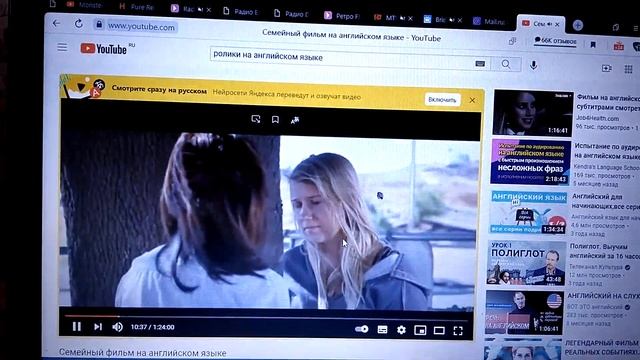Screen dimensions: 640x360
Task: Switch to the first Радио tab
Action: point(241,12)
